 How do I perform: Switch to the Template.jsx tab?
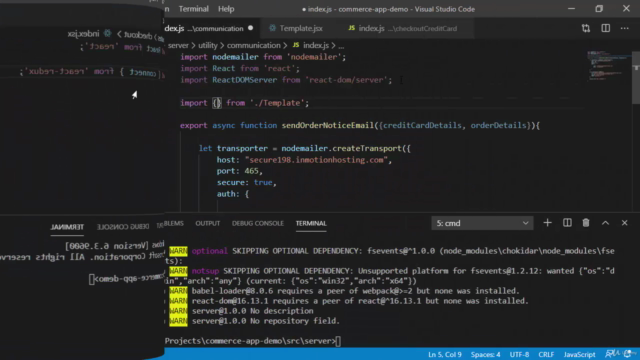(x=301, y=28)
